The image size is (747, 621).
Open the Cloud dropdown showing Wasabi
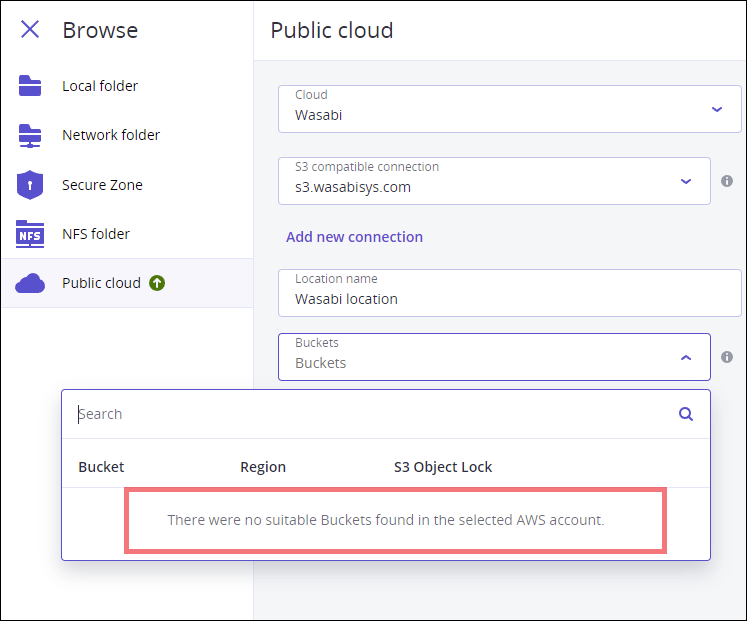click(x=510, y=109)
